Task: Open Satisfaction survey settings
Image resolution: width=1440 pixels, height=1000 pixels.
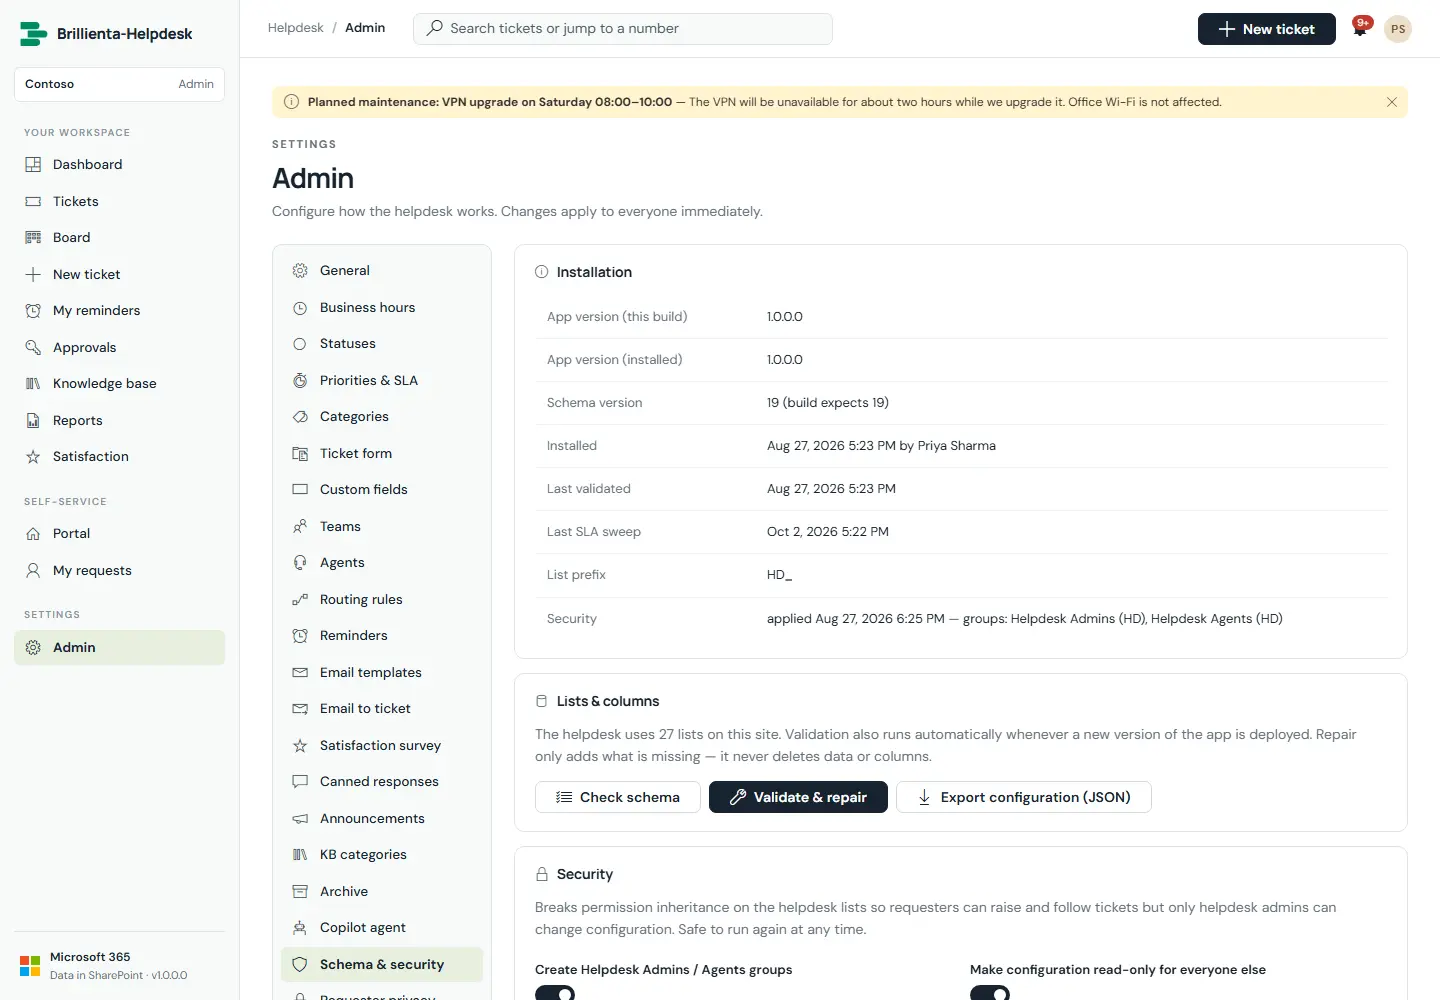Action: pos(382,745)
